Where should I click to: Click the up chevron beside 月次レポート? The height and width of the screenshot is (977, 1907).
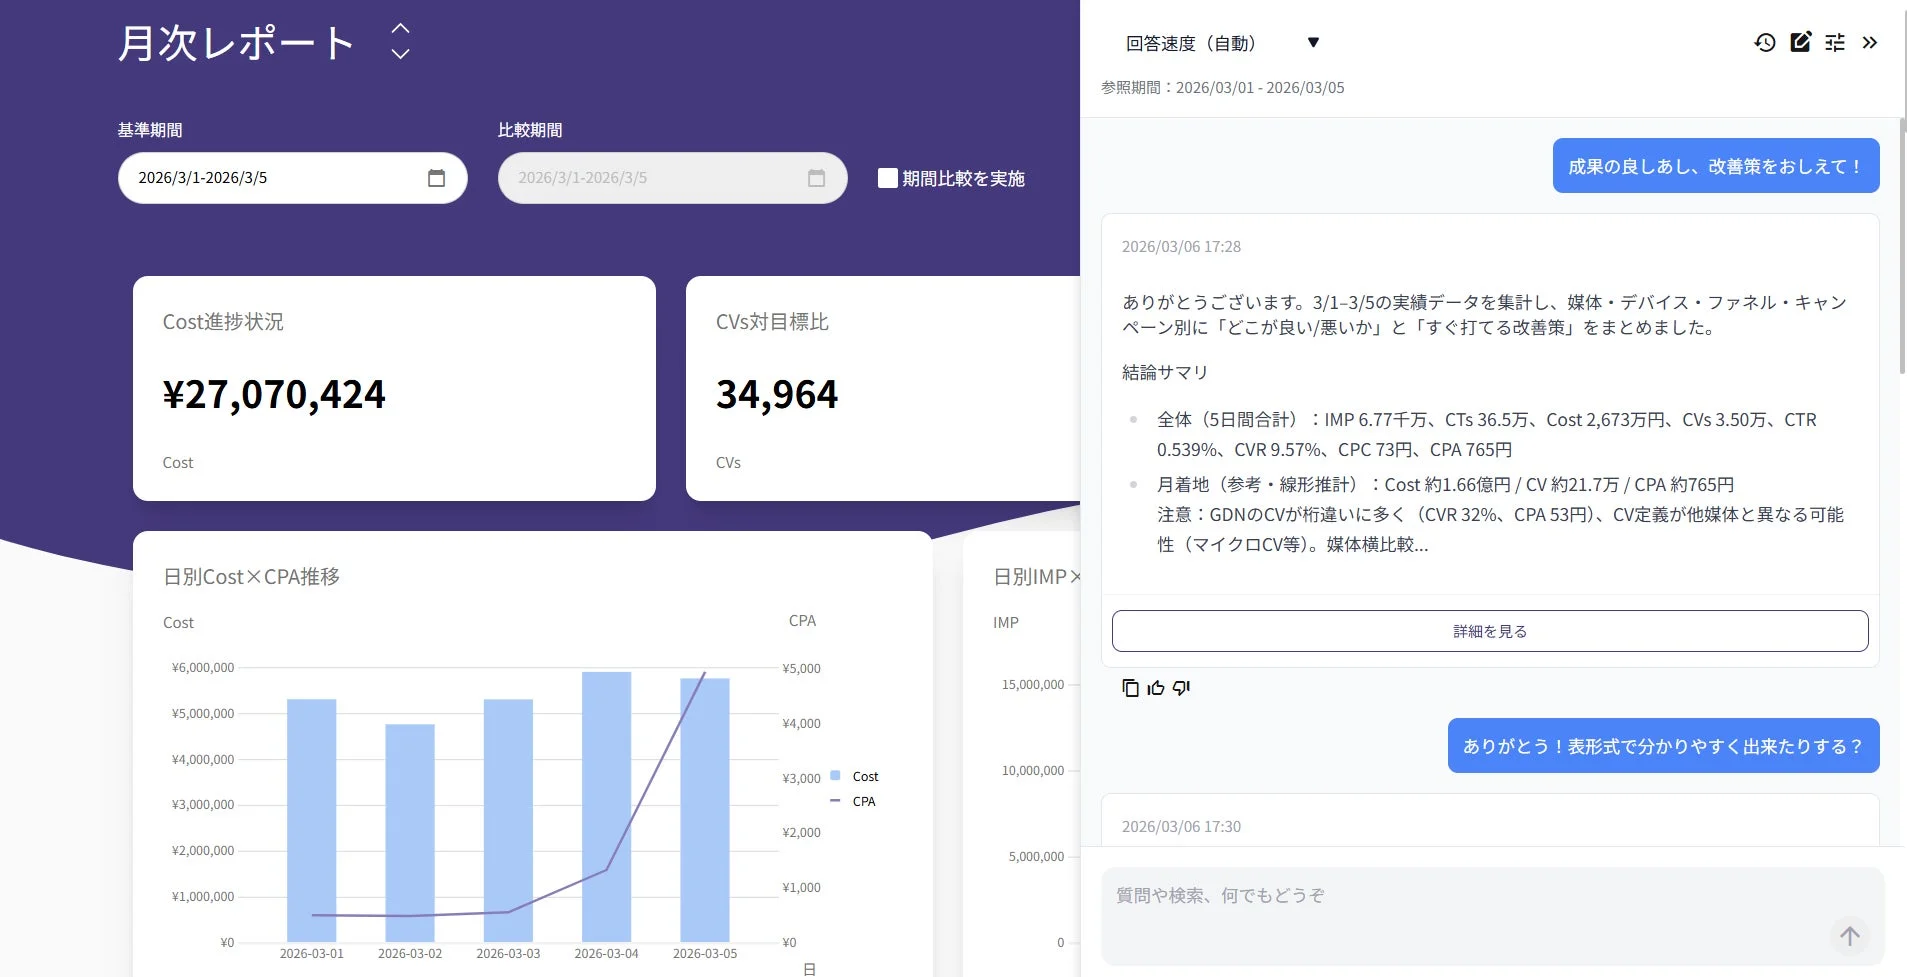tap(399, 30)
